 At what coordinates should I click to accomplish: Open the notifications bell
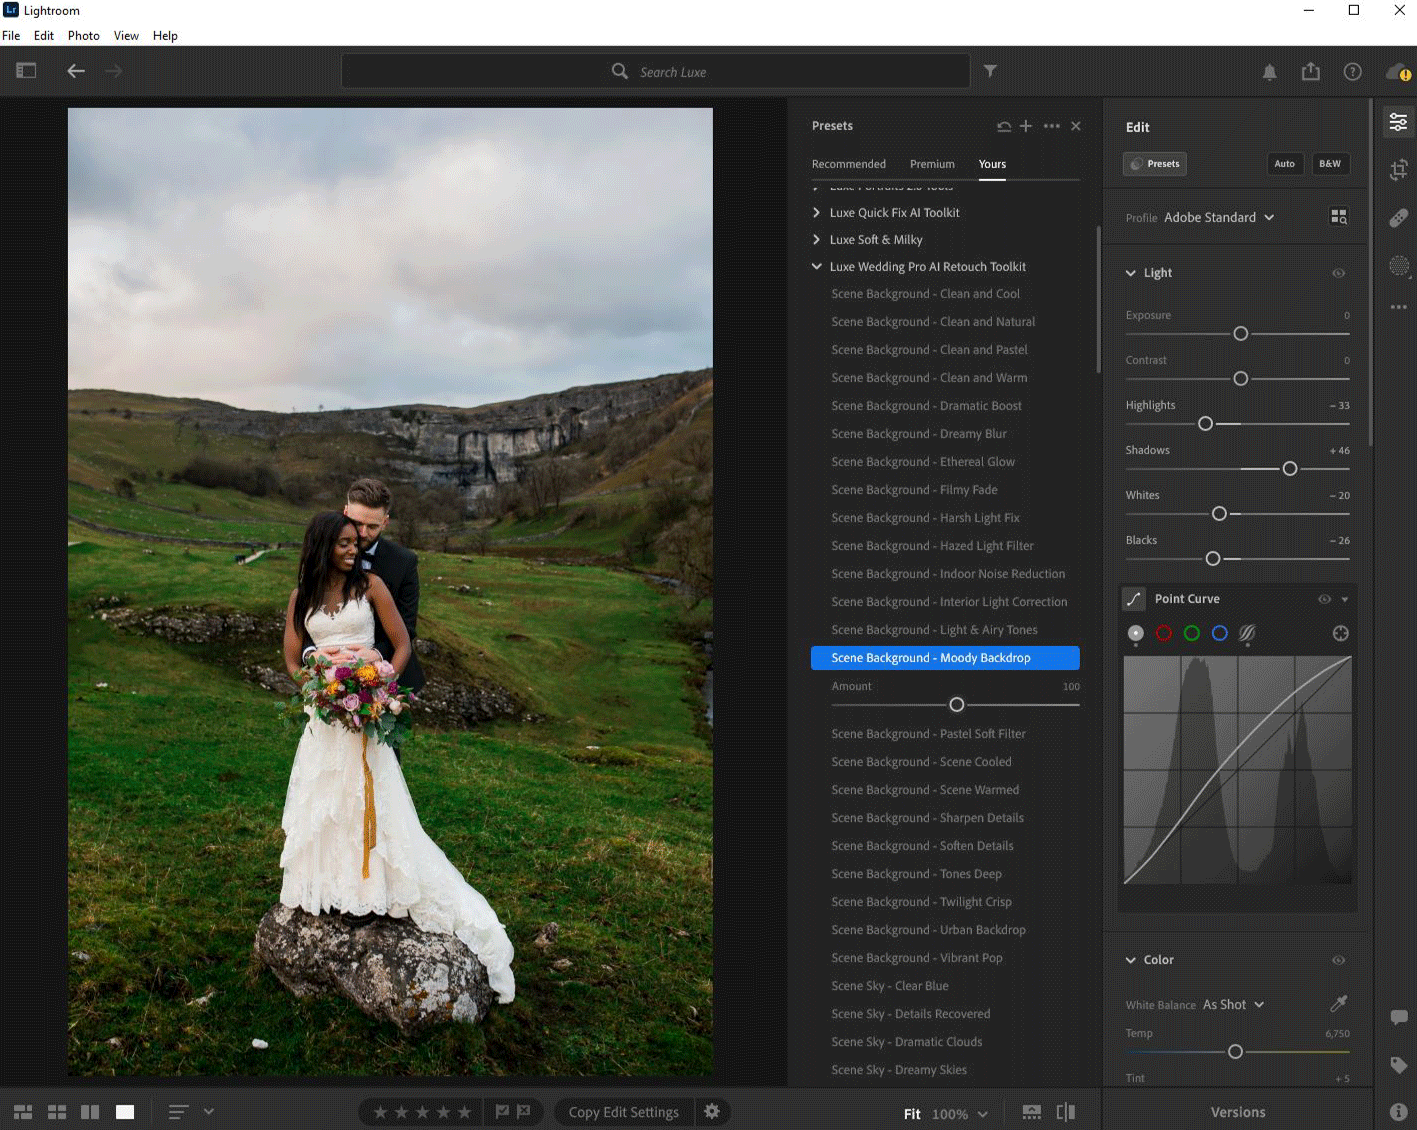1269,72
